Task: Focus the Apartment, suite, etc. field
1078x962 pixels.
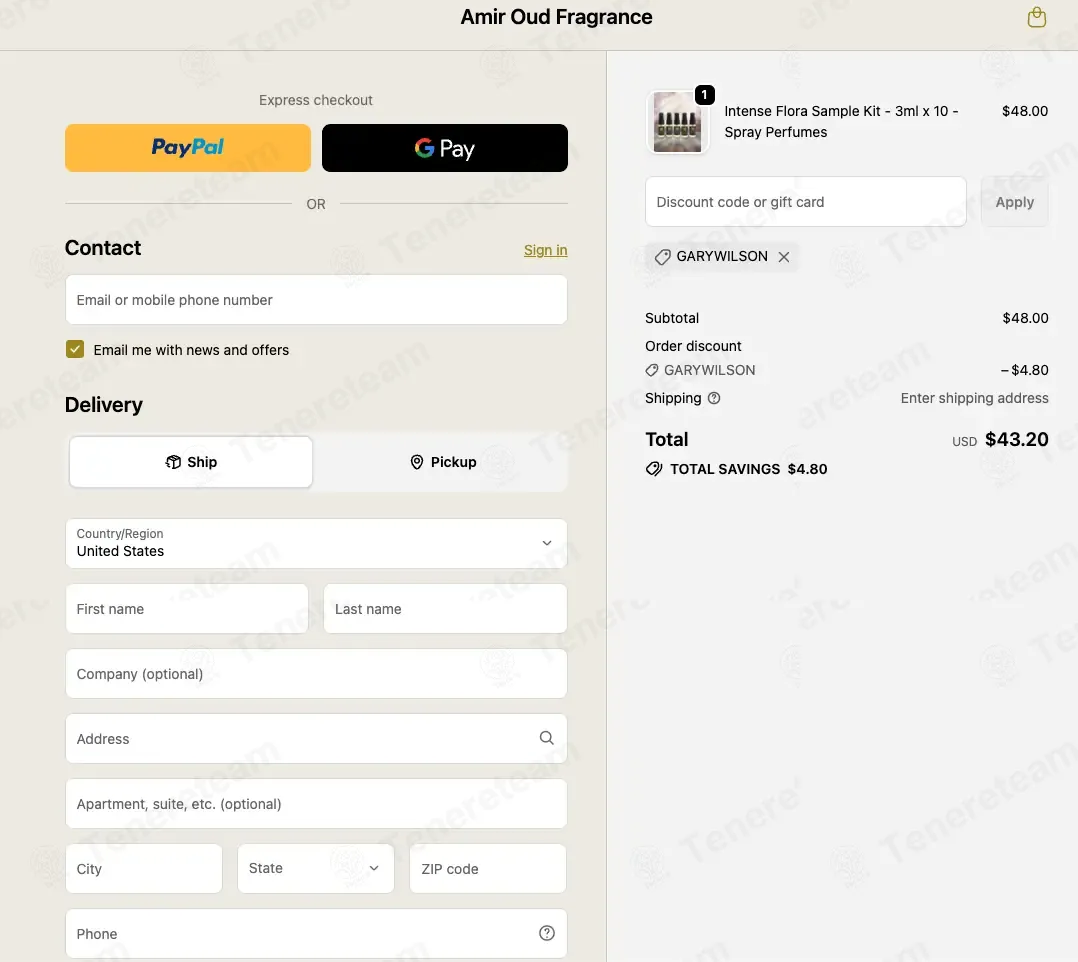Action: (316, 804)
